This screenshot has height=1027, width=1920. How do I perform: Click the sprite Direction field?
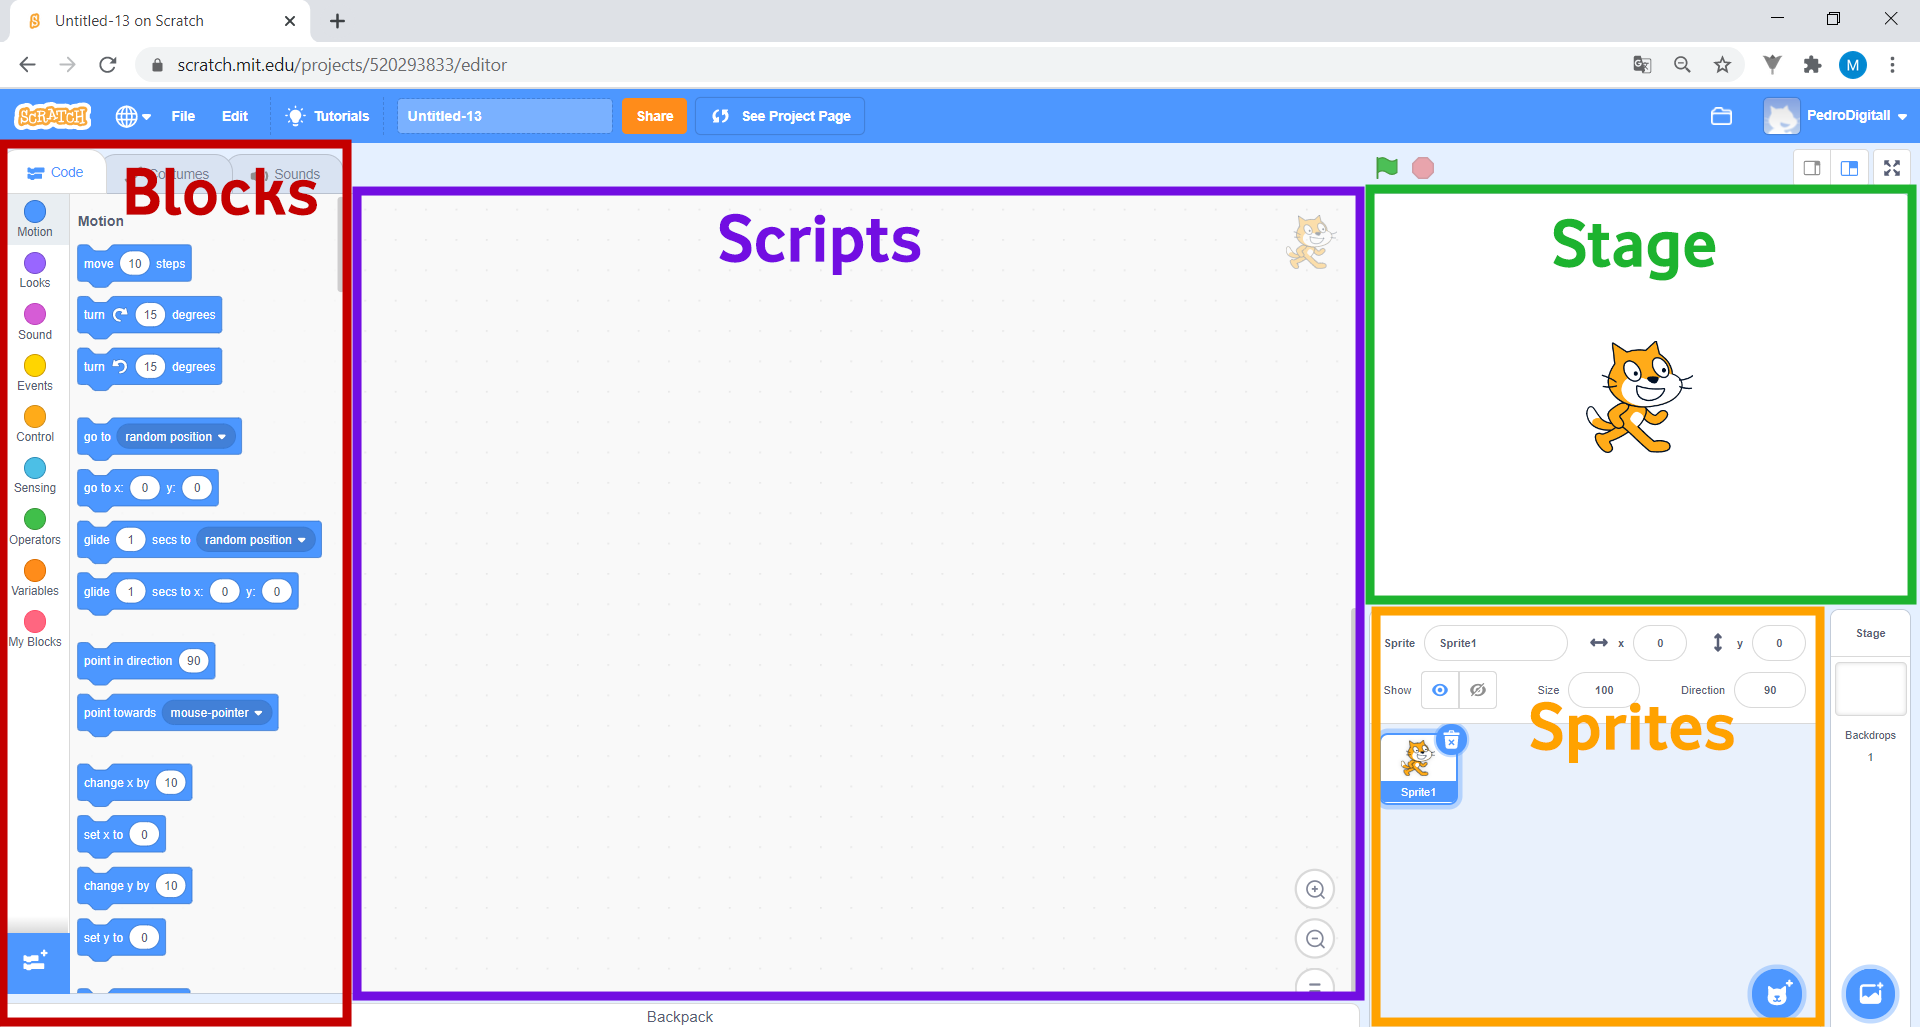click(1770, 690)
